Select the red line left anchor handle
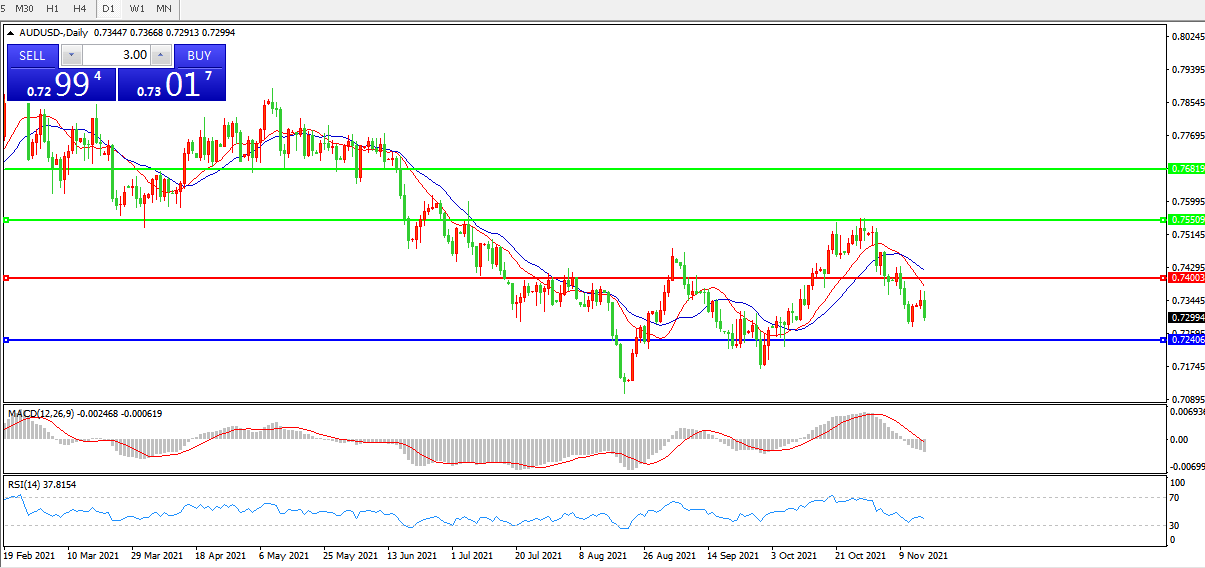Viewport: 1205px width, 568px height. point(6,277)
